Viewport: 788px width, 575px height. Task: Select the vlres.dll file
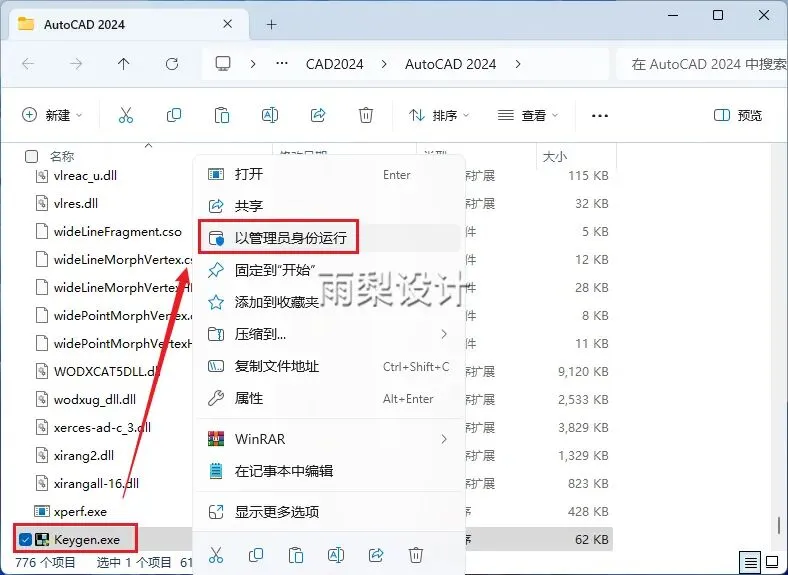tap(75, 204)
